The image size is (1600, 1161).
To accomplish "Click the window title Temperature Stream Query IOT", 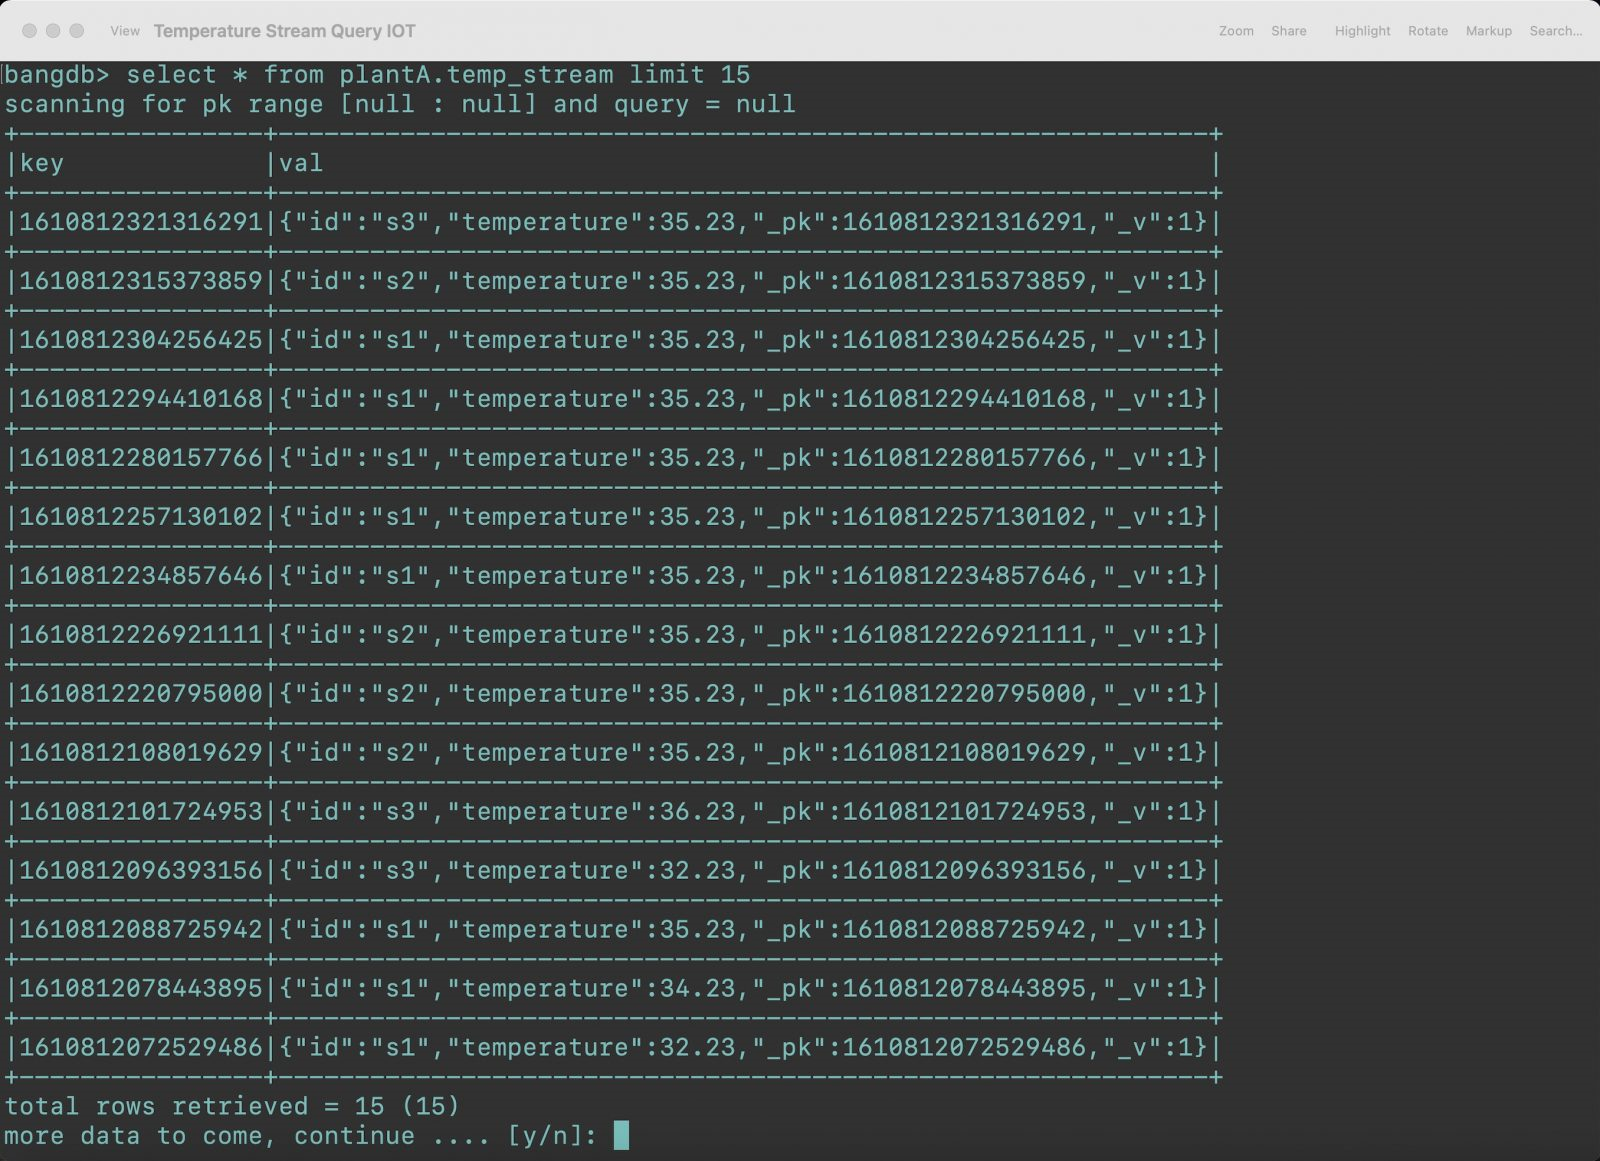I will pyautogui.click(x=285, y=31).
